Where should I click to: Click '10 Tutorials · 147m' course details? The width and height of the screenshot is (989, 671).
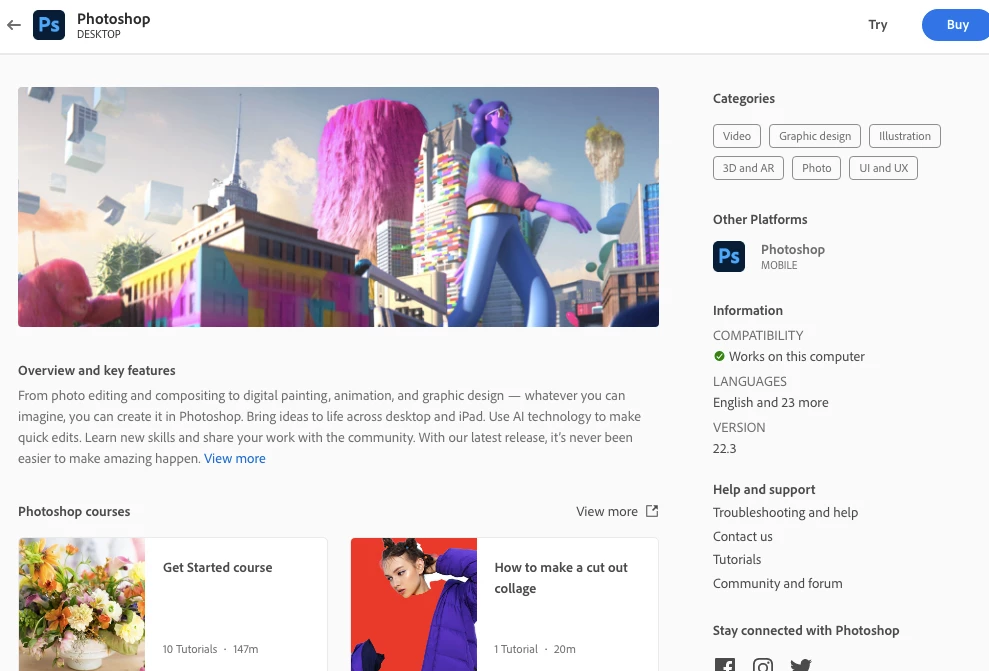(210, 649)
